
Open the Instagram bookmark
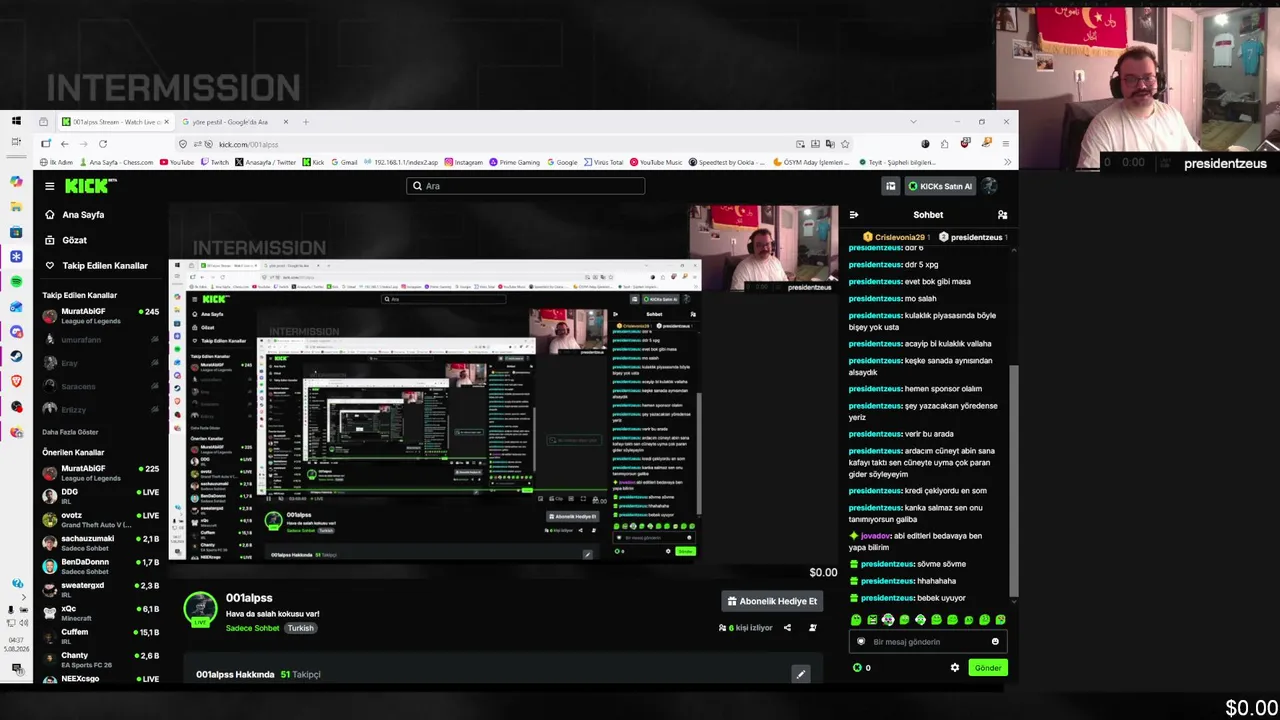[463, 162]
